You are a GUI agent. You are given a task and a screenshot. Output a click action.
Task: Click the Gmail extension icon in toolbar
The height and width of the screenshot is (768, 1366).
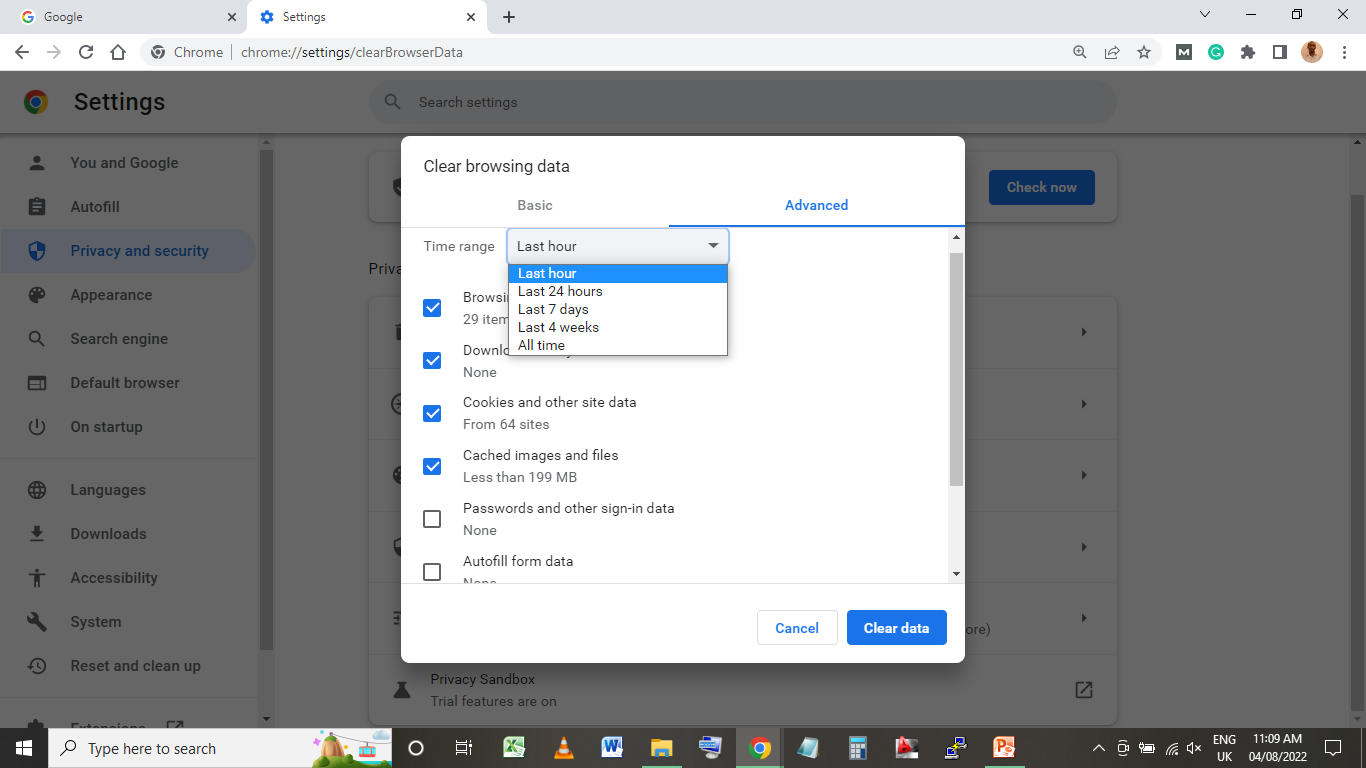[x=1184, y=51]
